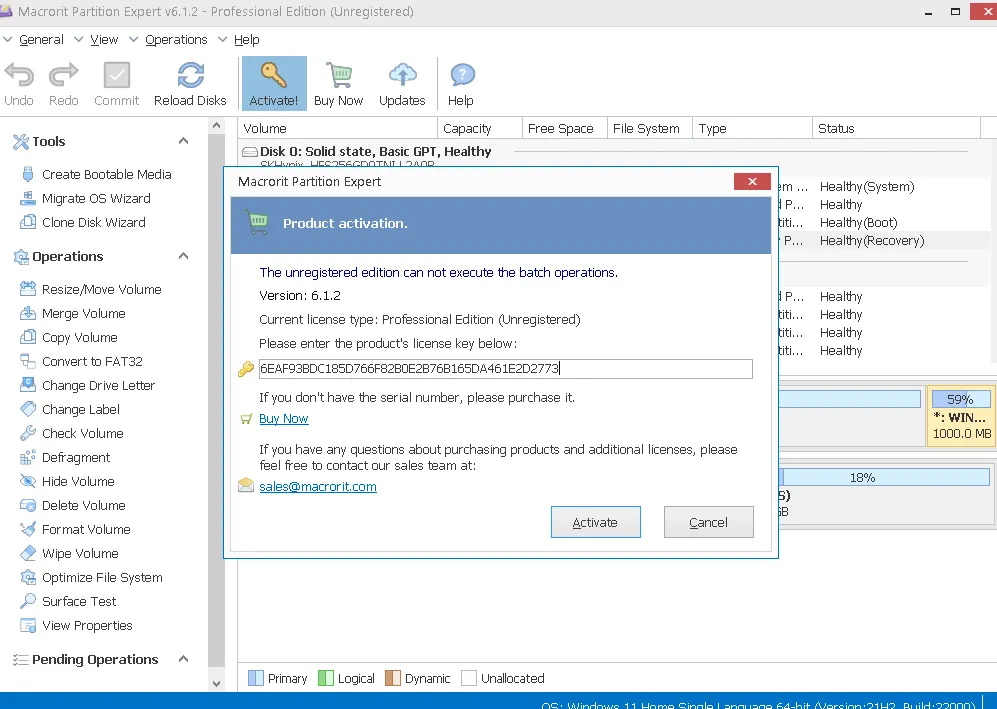
Task: Sort by the Capacity column header
Action: (479, 128)
